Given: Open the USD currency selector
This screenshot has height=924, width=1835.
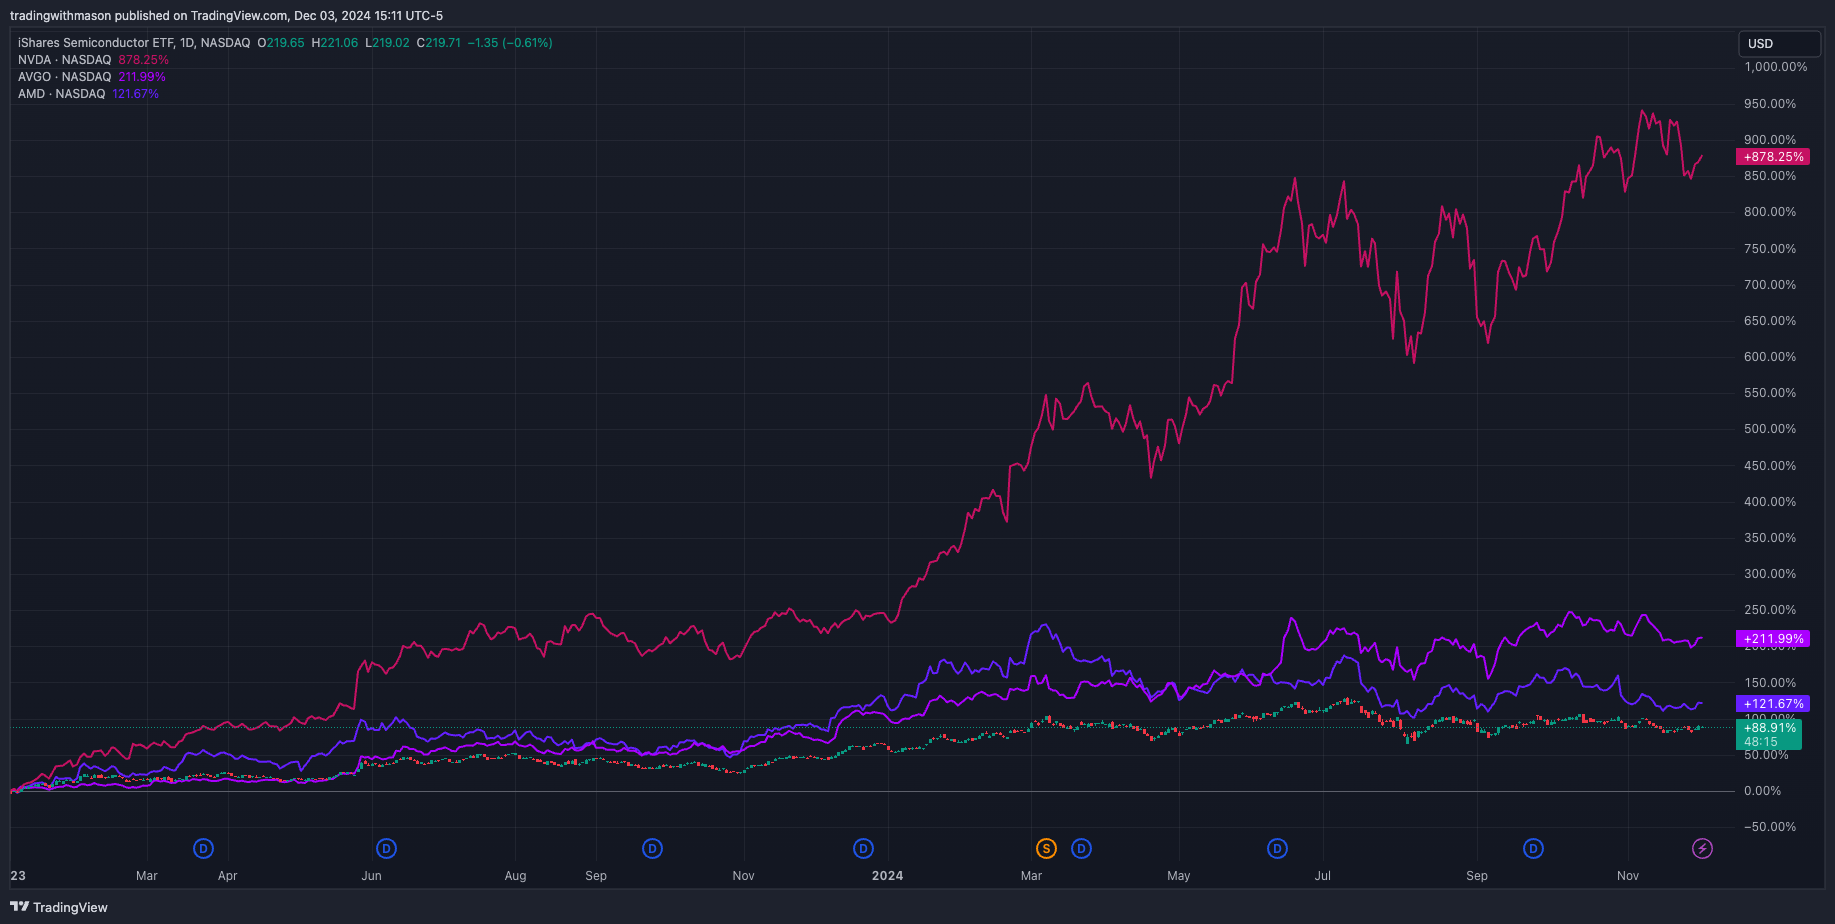Looking at the screenshot, I should click(1779, 44).
